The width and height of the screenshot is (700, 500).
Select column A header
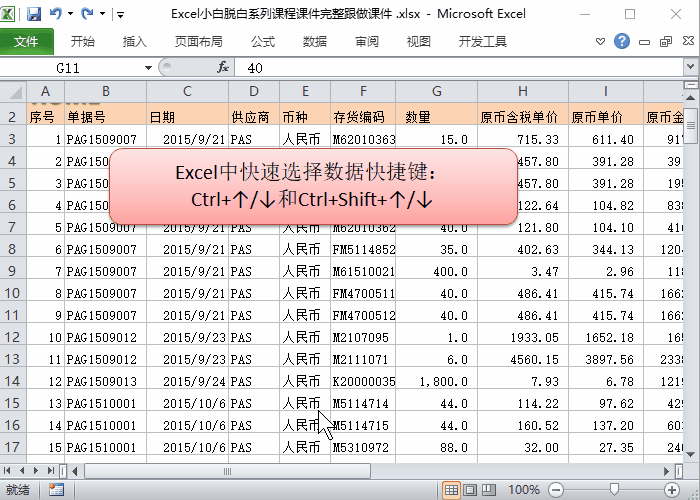[x=46, y=92]
